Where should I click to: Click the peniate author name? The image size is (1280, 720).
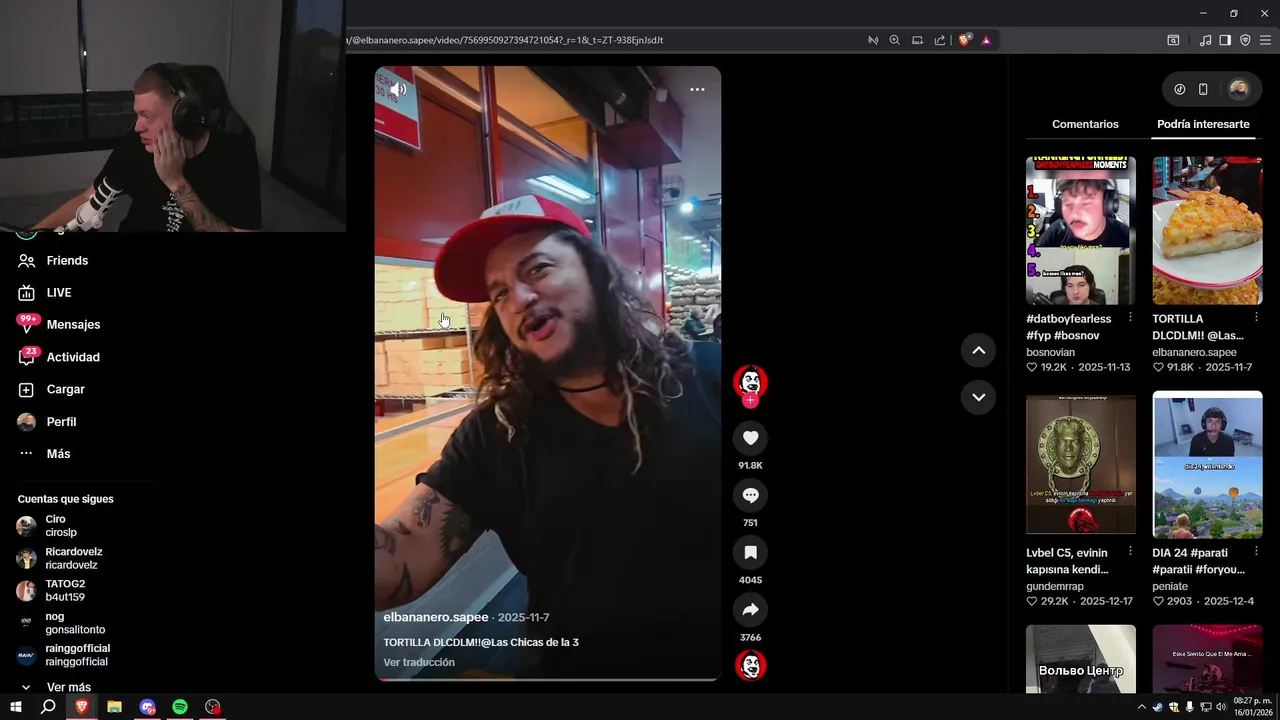coord(1170,586)
